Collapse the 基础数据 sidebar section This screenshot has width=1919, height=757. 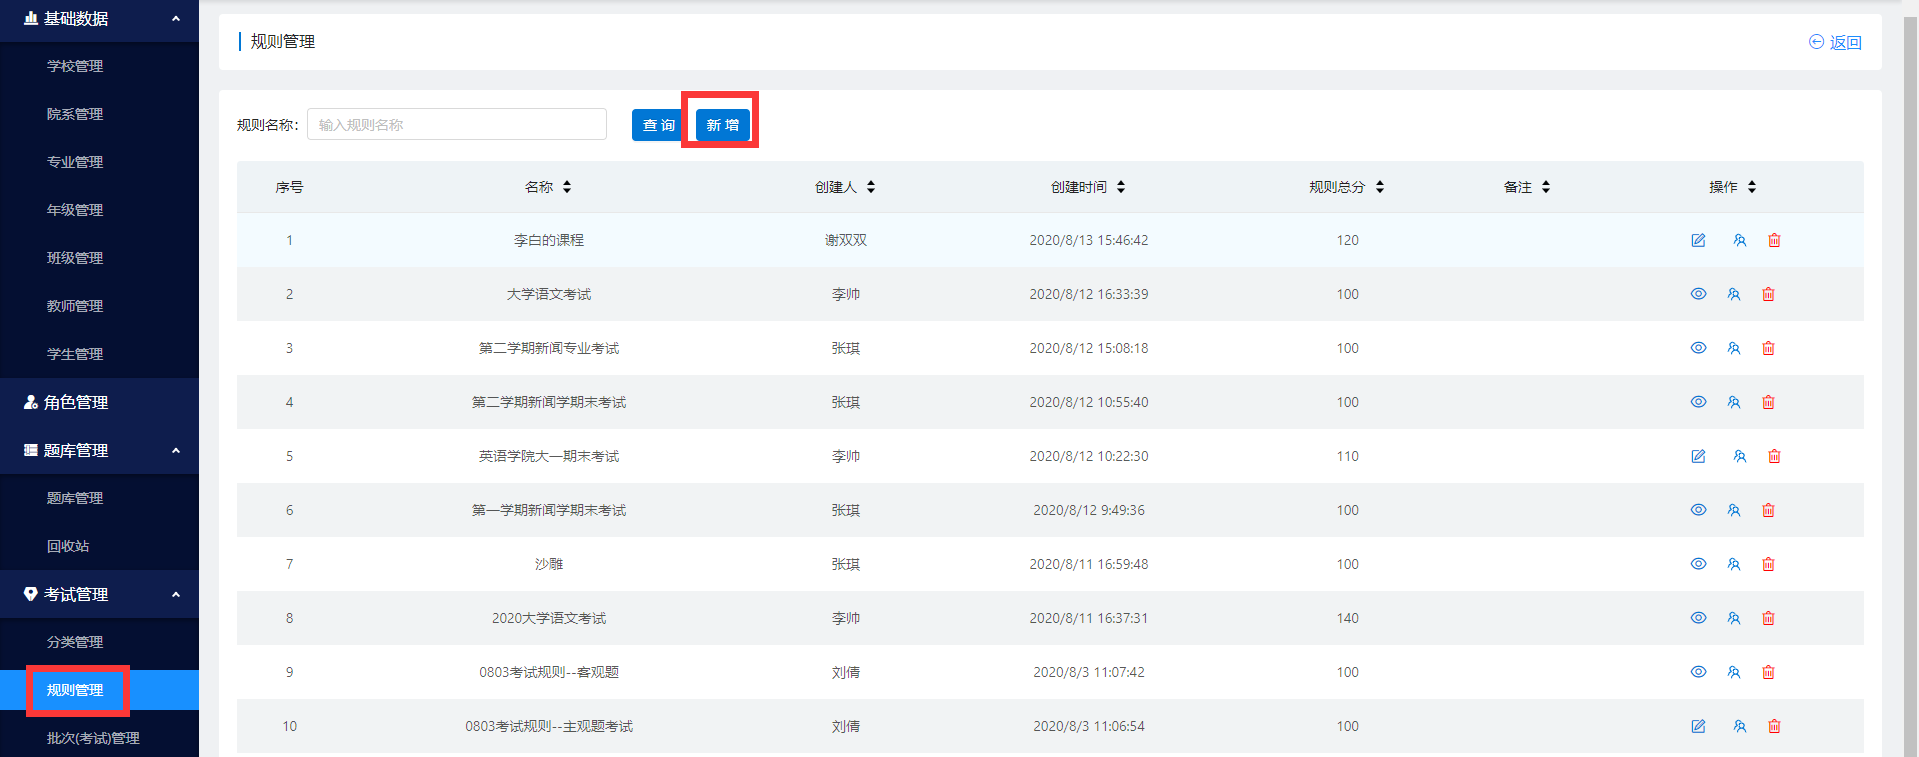tap(176, 18)
